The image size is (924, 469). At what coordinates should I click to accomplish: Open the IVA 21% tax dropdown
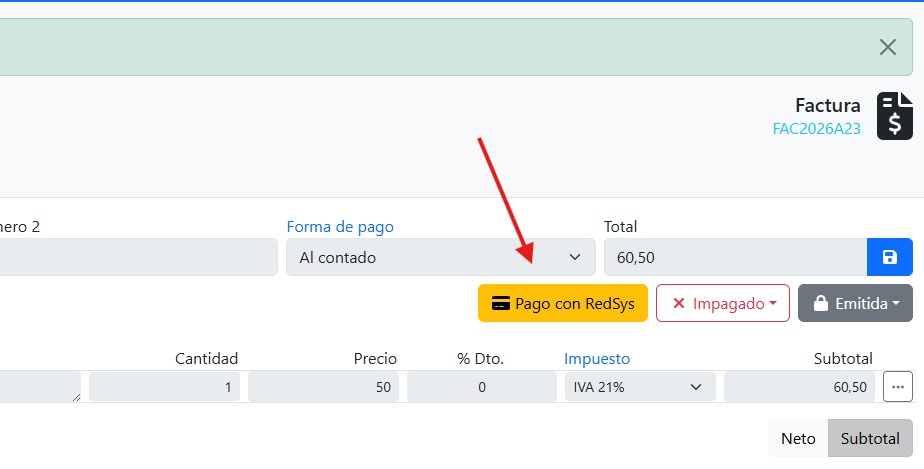(x=640, y=387)
